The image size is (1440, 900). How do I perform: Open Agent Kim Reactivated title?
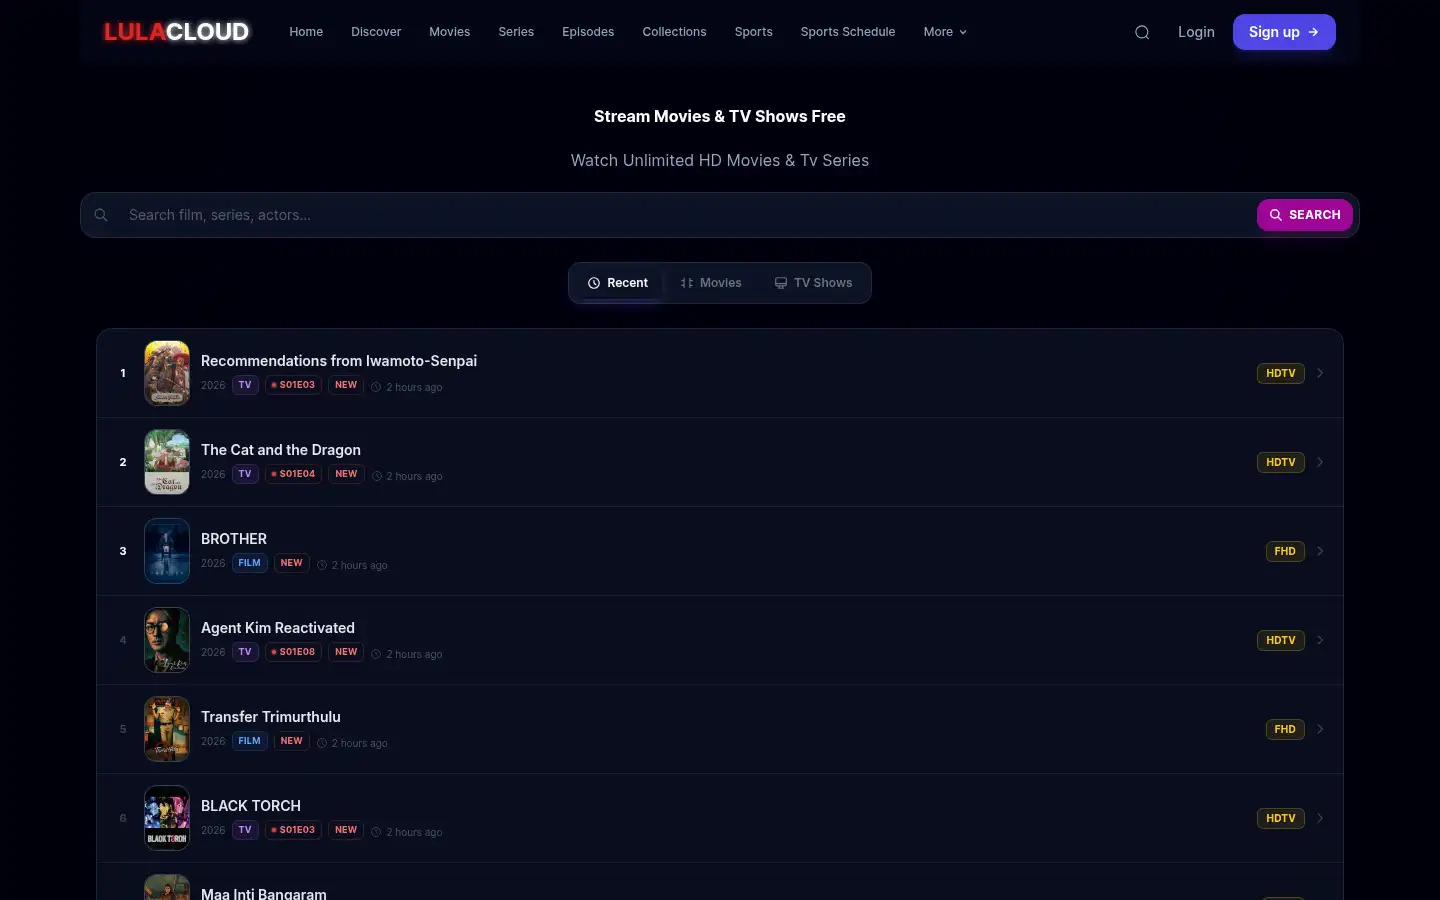click(278, 628)
